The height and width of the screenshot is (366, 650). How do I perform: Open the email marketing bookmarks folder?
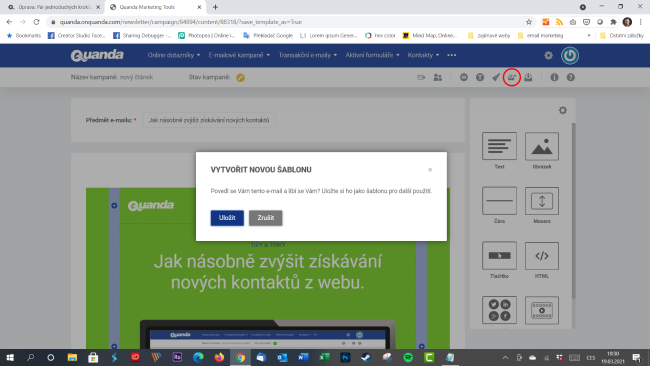click(x=541, y=36)
